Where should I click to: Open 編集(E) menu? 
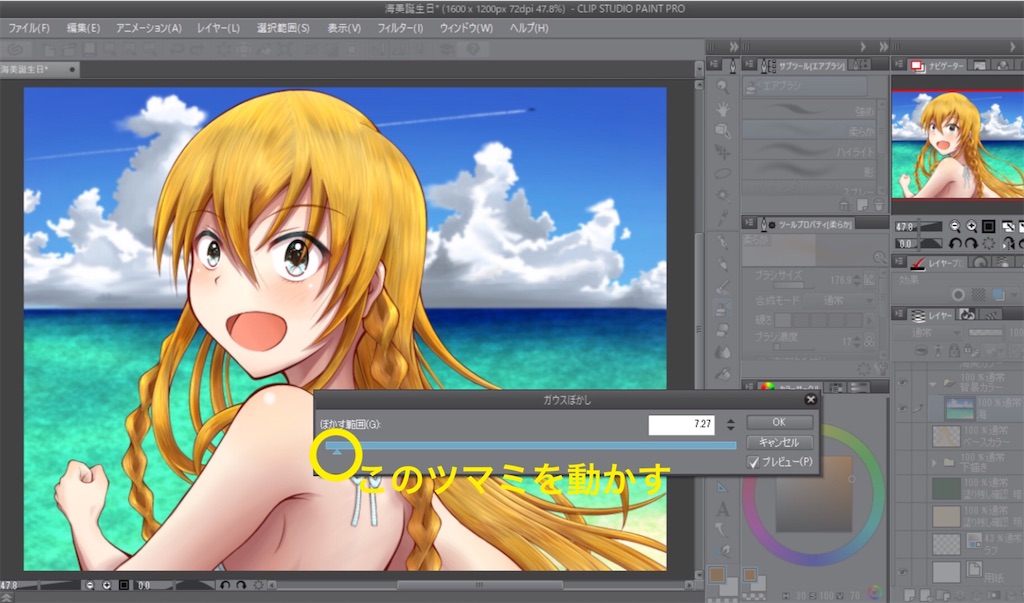click(83, 28)
